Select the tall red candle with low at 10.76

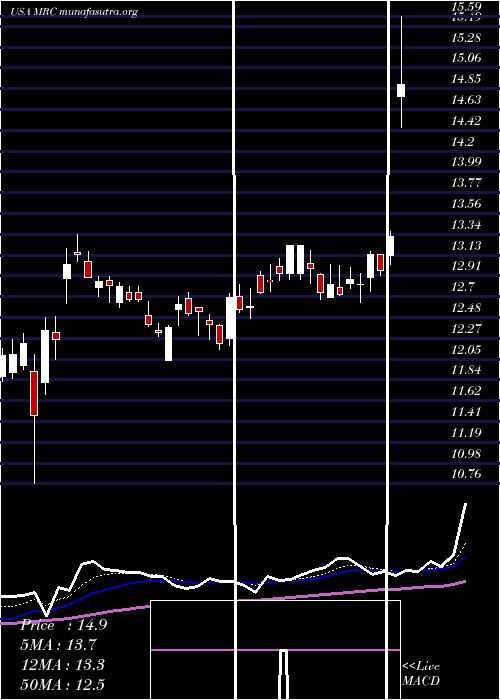[34, 393]
